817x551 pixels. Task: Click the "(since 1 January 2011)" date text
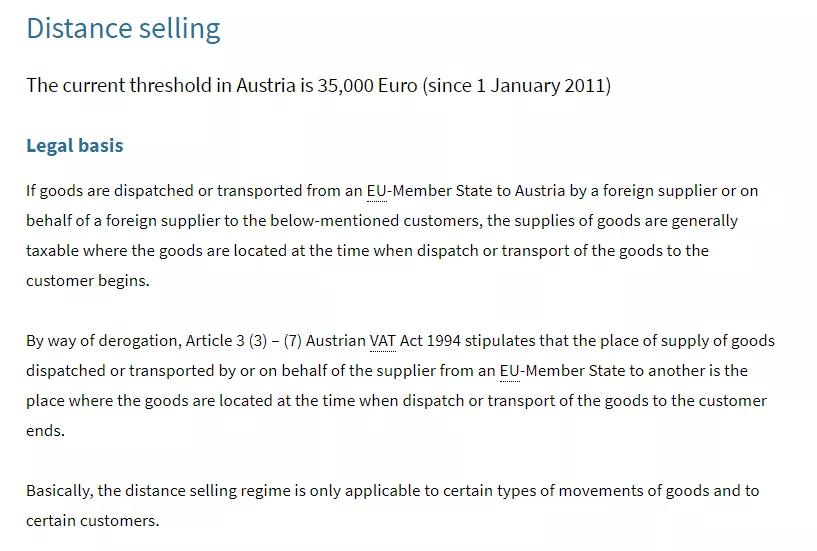(517, 85)
